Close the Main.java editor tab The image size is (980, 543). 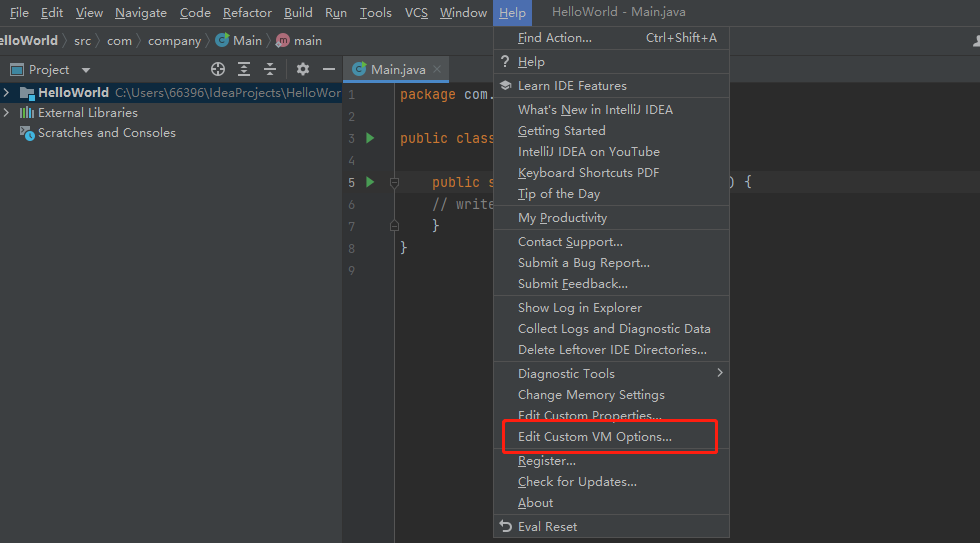(x=437, y=69)
